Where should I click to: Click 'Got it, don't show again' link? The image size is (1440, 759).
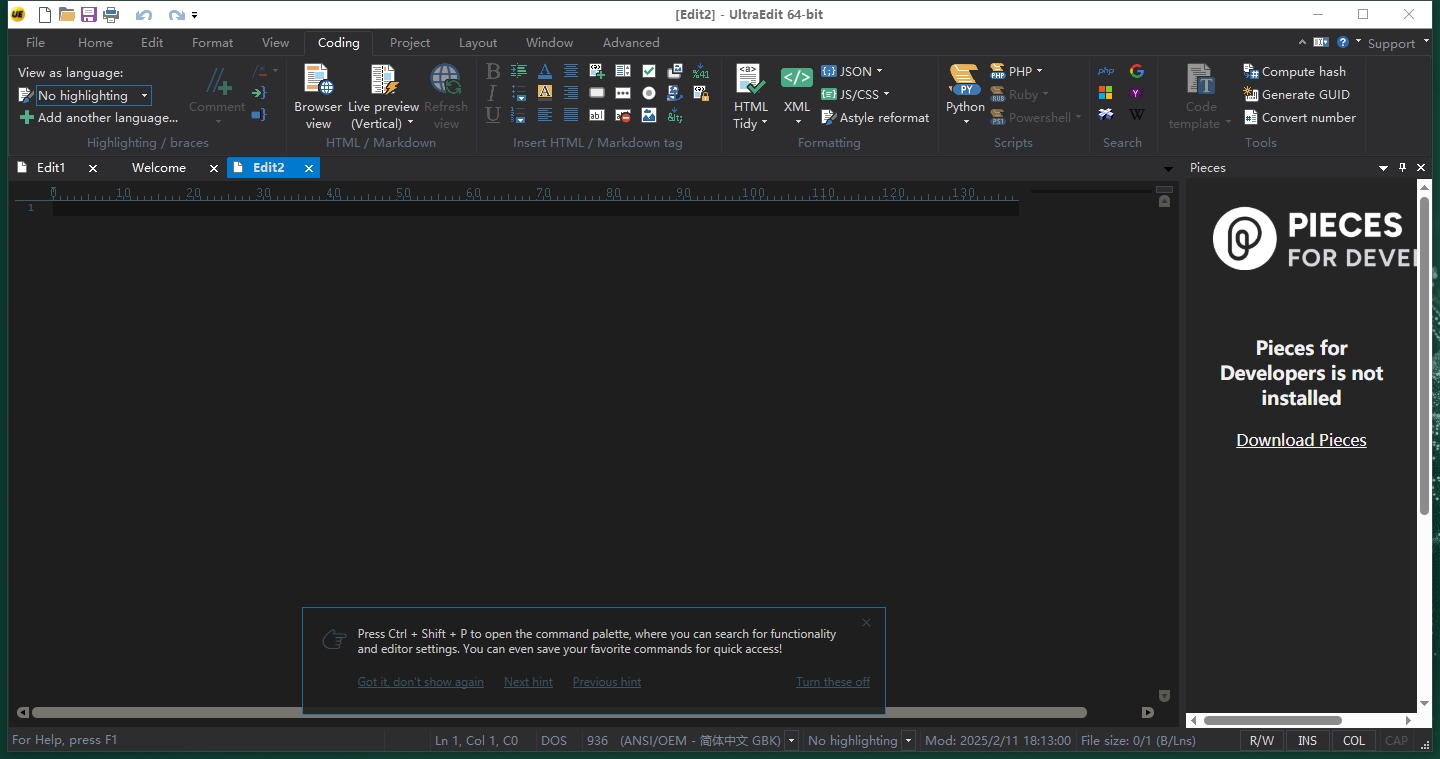pos(421,682)
